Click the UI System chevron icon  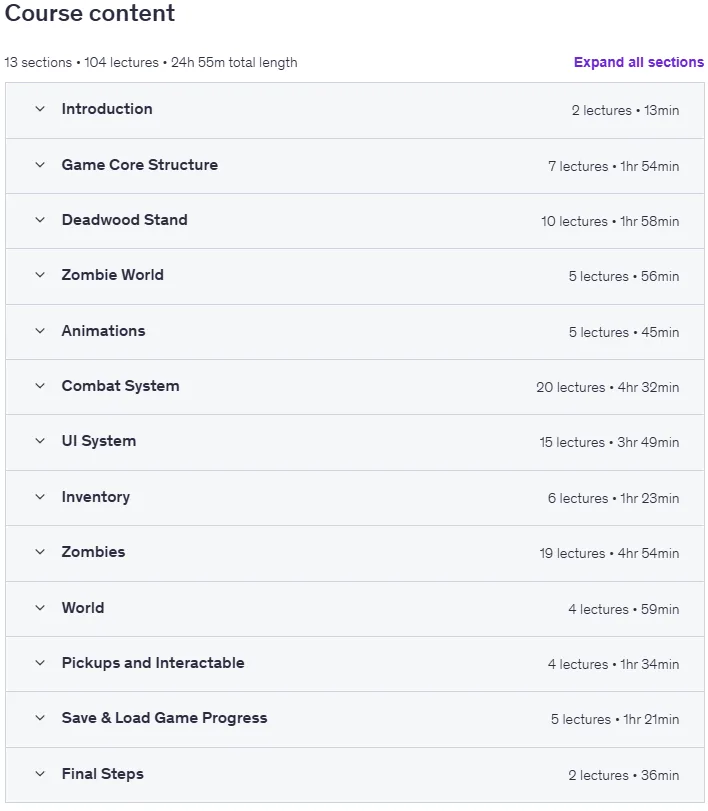tap(40, 441)
